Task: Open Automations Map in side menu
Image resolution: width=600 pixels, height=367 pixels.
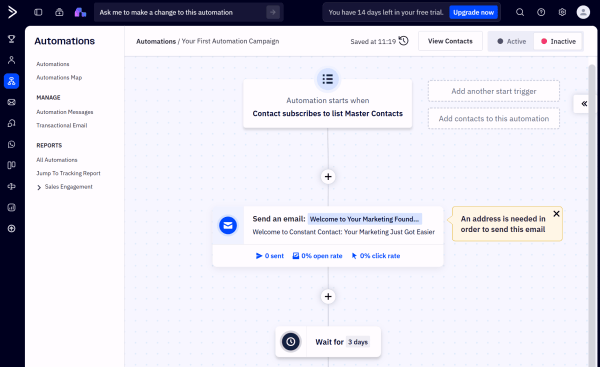Action: point(59,77)
